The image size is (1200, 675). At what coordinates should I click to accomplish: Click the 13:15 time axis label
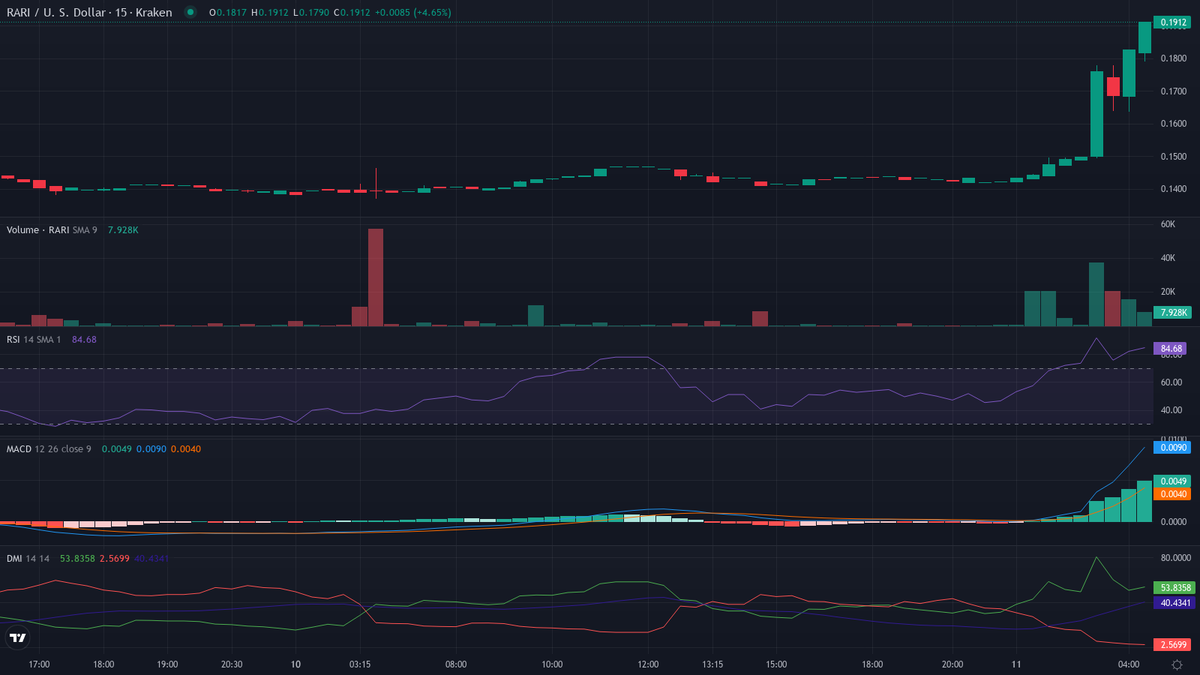(712, 664)
